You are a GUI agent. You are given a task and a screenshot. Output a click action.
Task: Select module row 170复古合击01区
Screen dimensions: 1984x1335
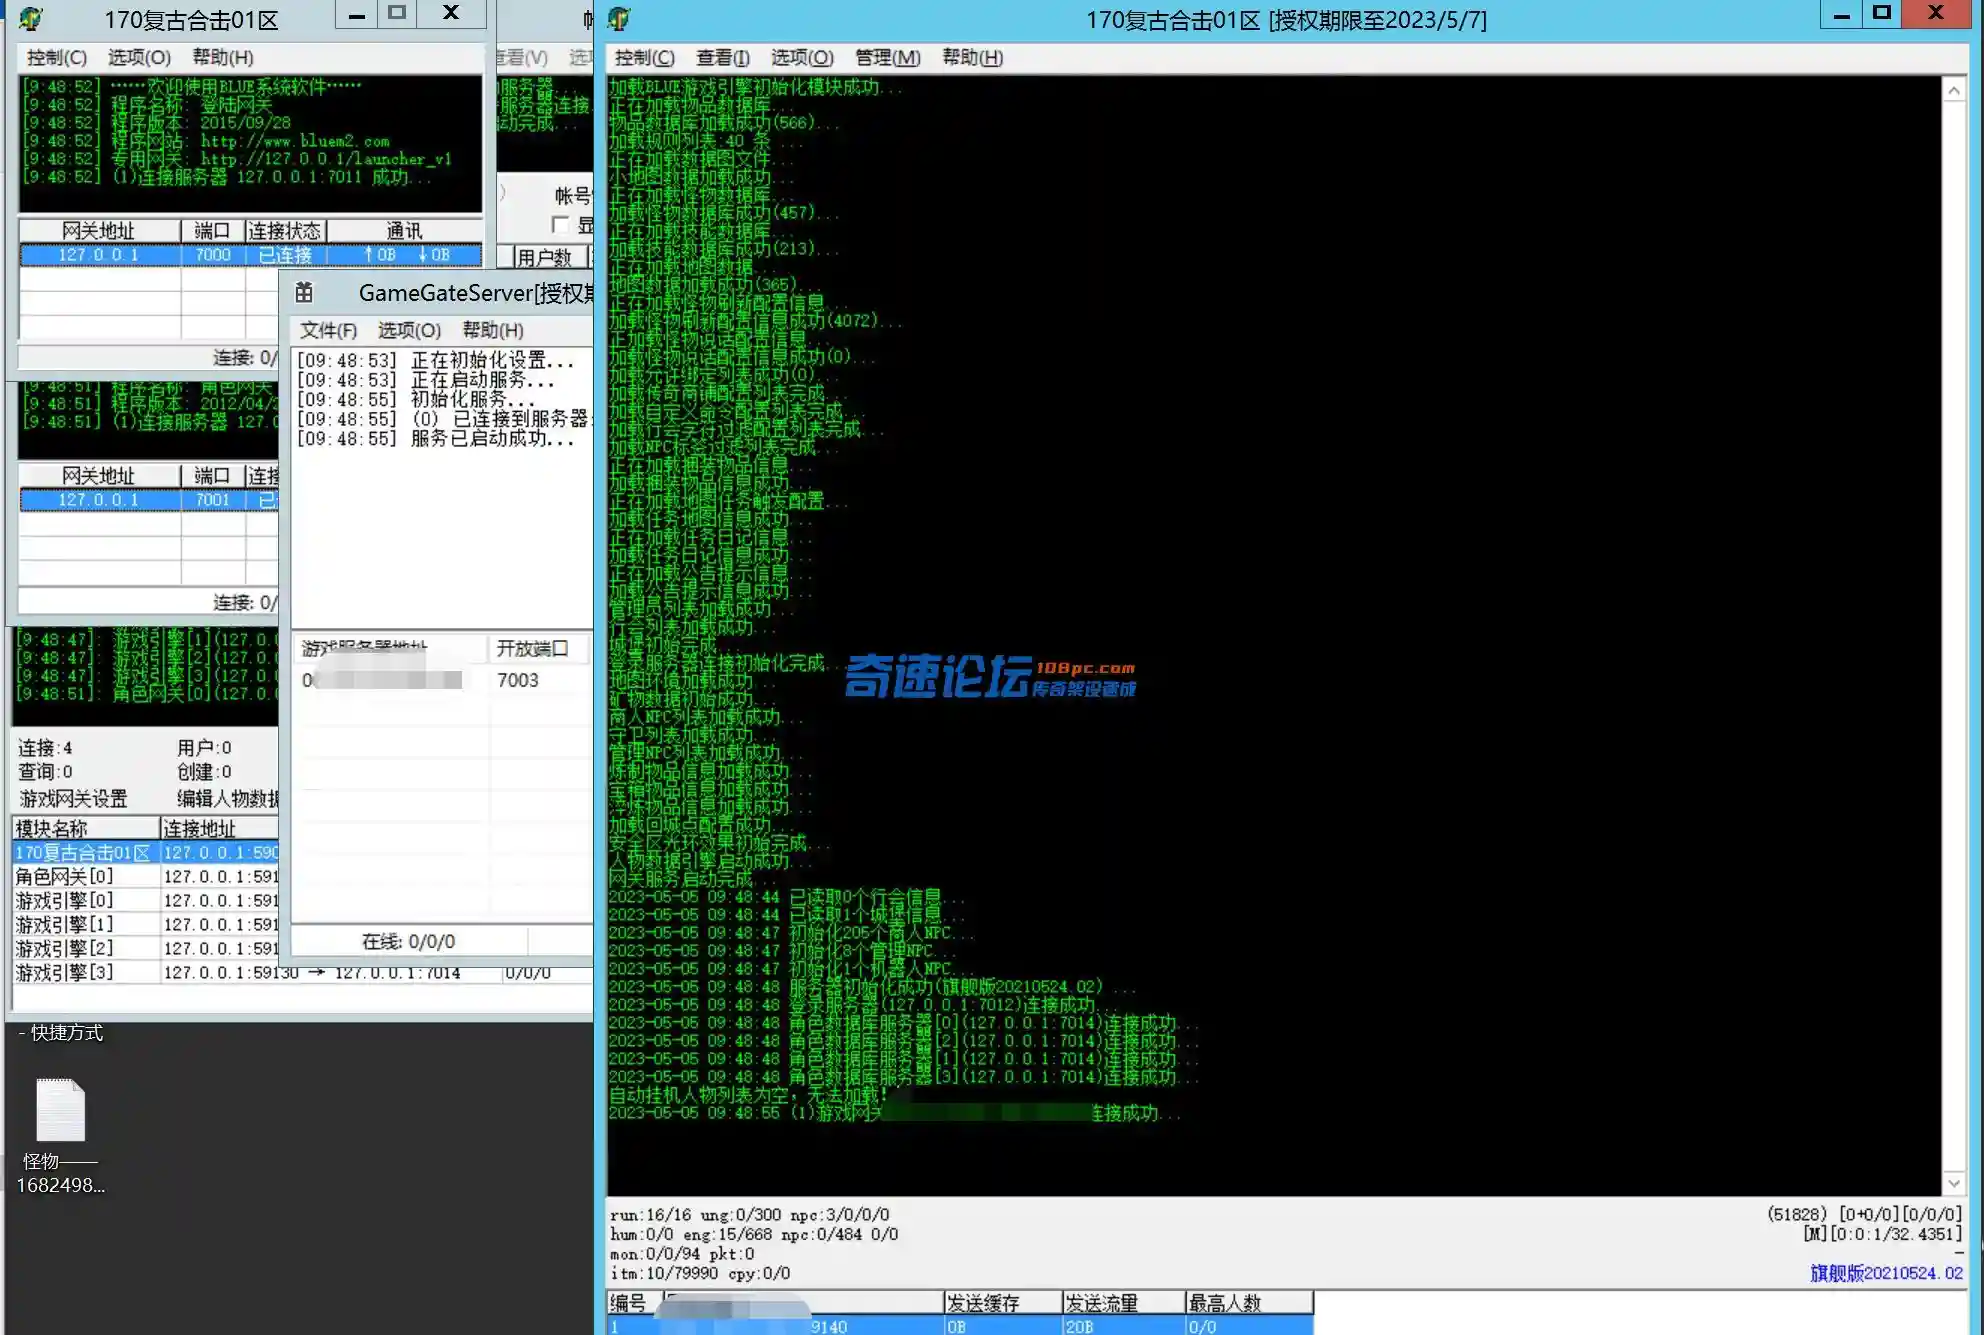pyautogui.click(x=146, y=853)
